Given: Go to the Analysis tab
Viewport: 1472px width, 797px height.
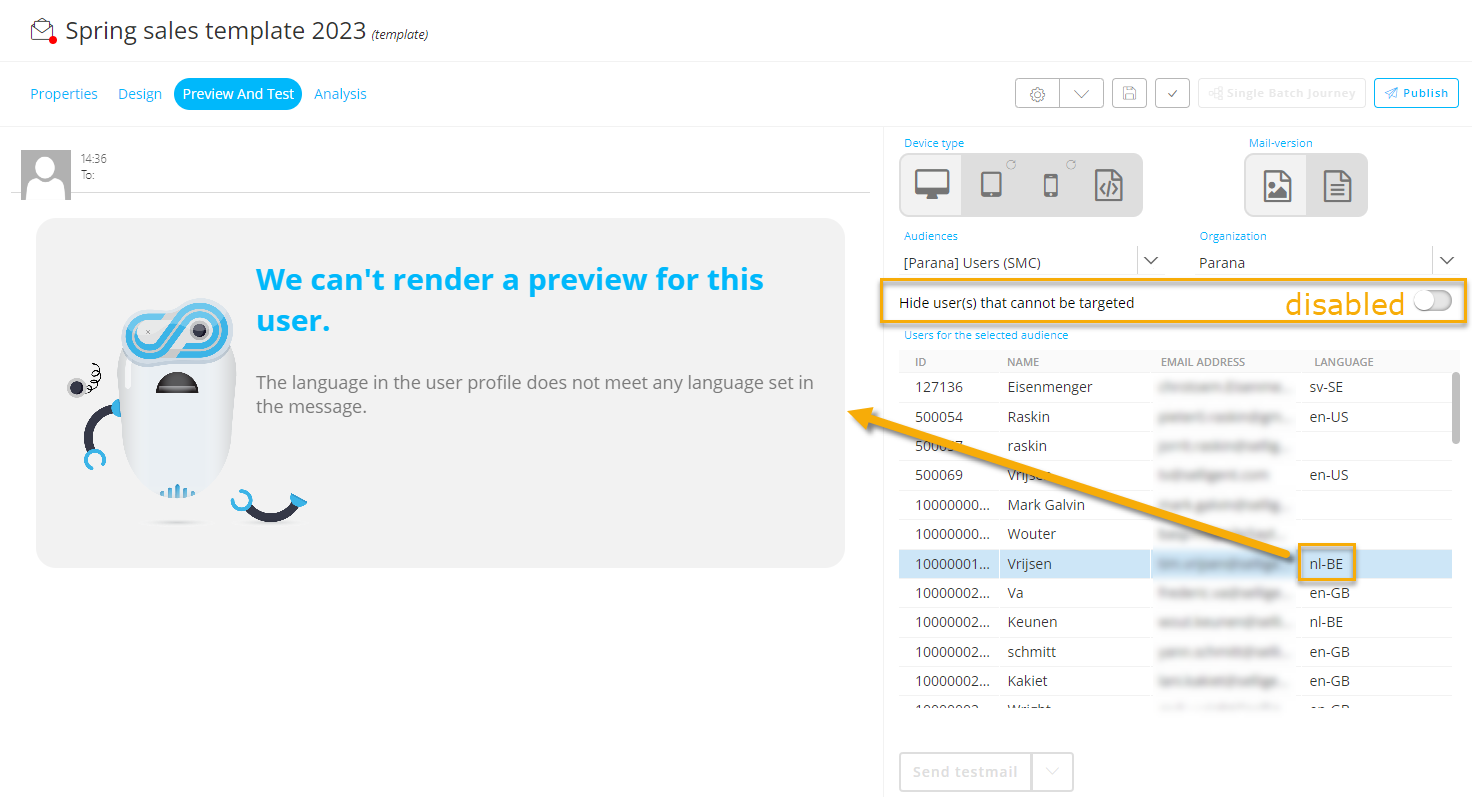Looking at the screenshot, I should click(340, 94).
